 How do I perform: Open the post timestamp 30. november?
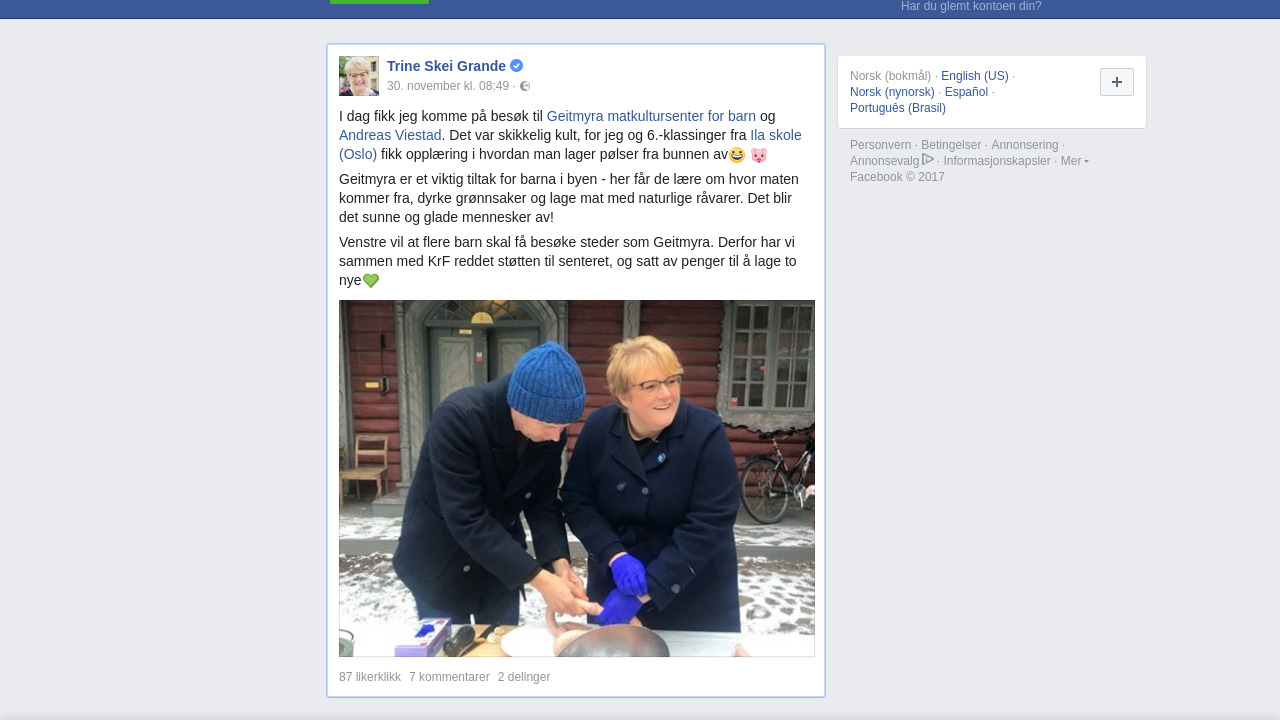(448, 86)
